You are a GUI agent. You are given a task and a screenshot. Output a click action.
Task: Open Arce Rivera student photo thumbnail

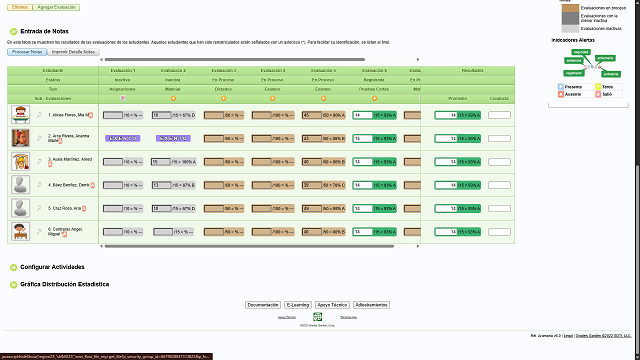coord(20,138)
